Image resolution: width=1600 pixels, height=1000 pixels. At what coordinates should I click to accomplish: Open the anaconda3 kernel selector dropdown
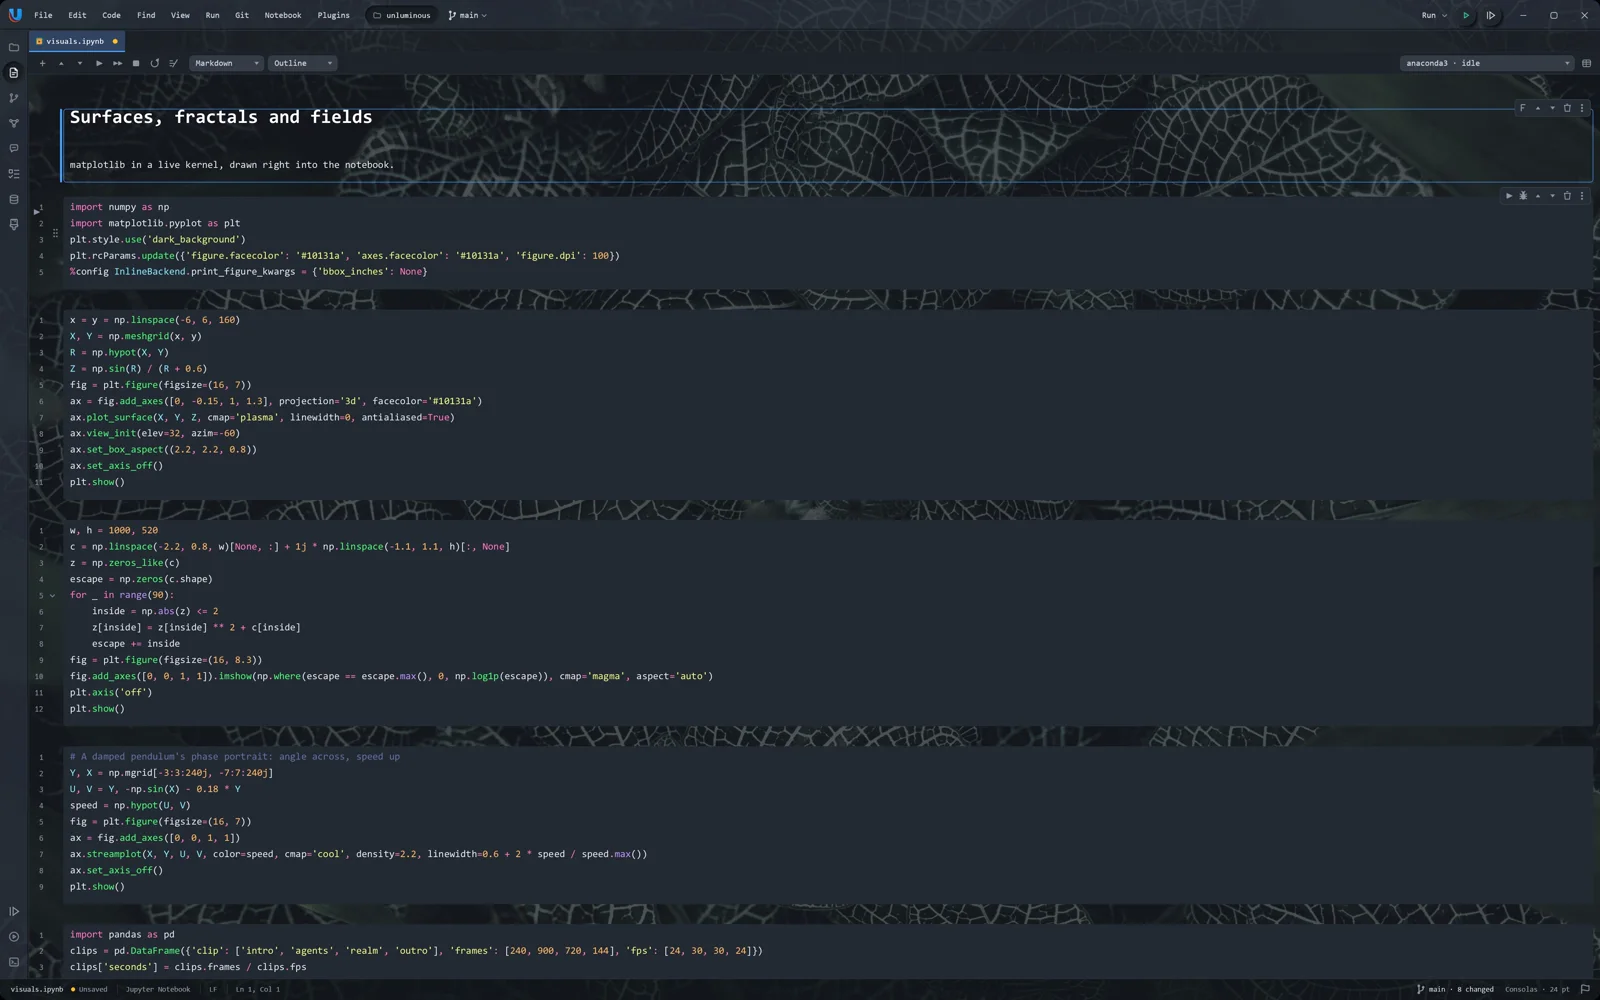coord(1487,63)
